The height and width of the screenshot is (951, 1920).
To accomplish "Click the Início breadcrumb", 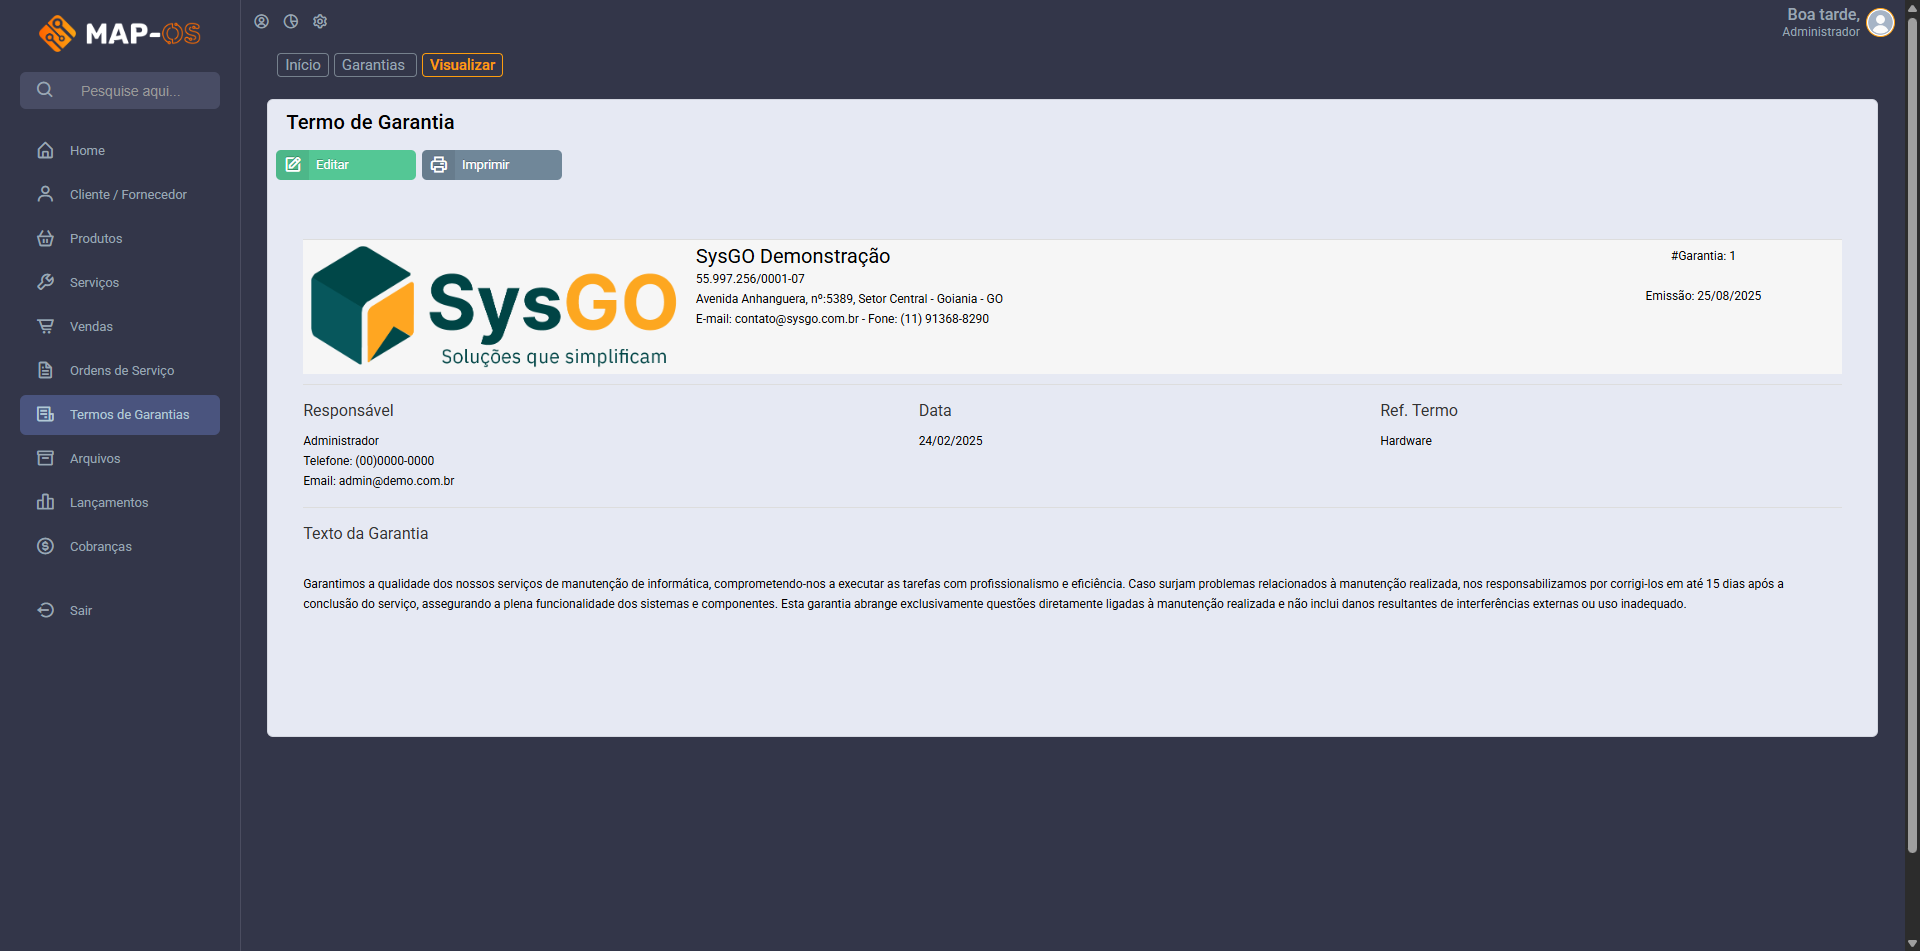I will (x=303, y=65).
